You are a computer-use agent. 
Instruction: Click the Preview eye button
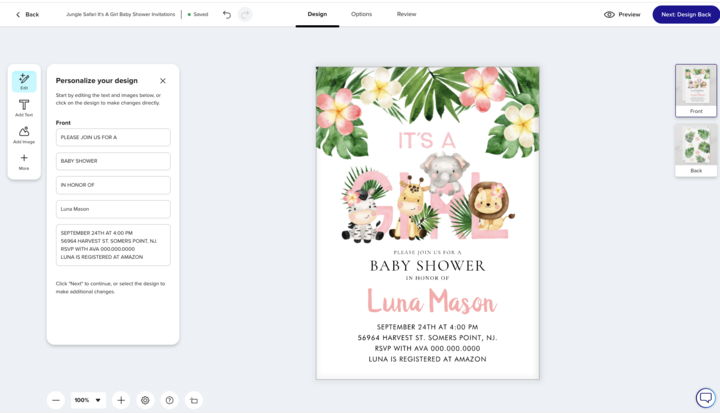[x=622, y=14]
